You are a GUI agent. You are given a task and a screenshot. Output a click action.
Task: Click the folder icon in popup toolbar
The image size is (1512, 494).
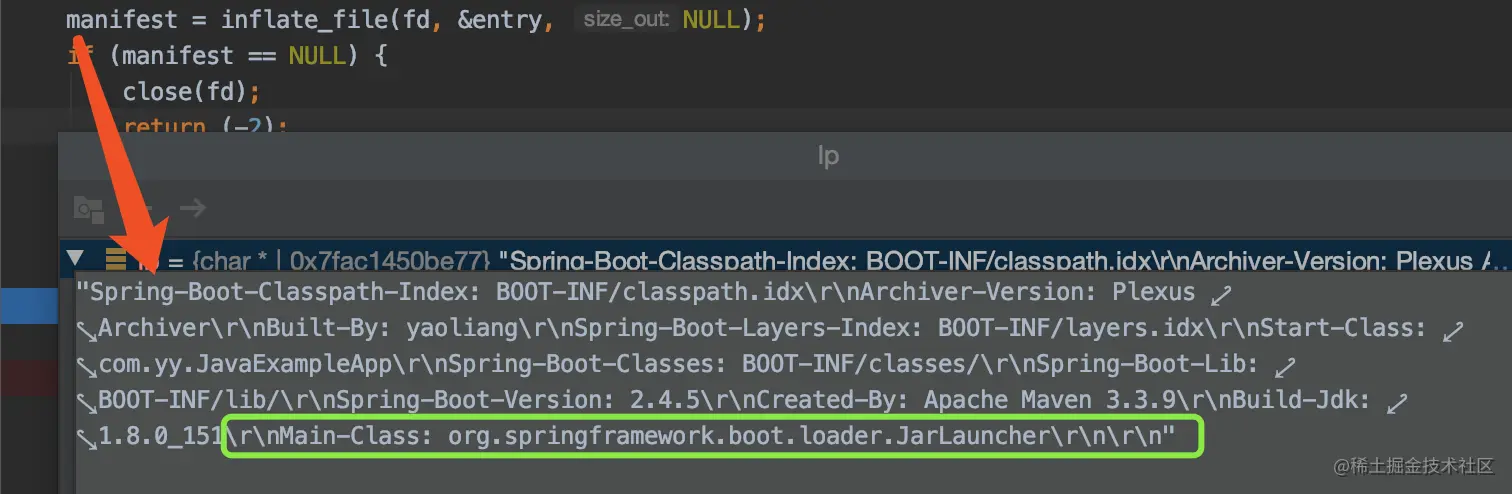tap(89, 209)
